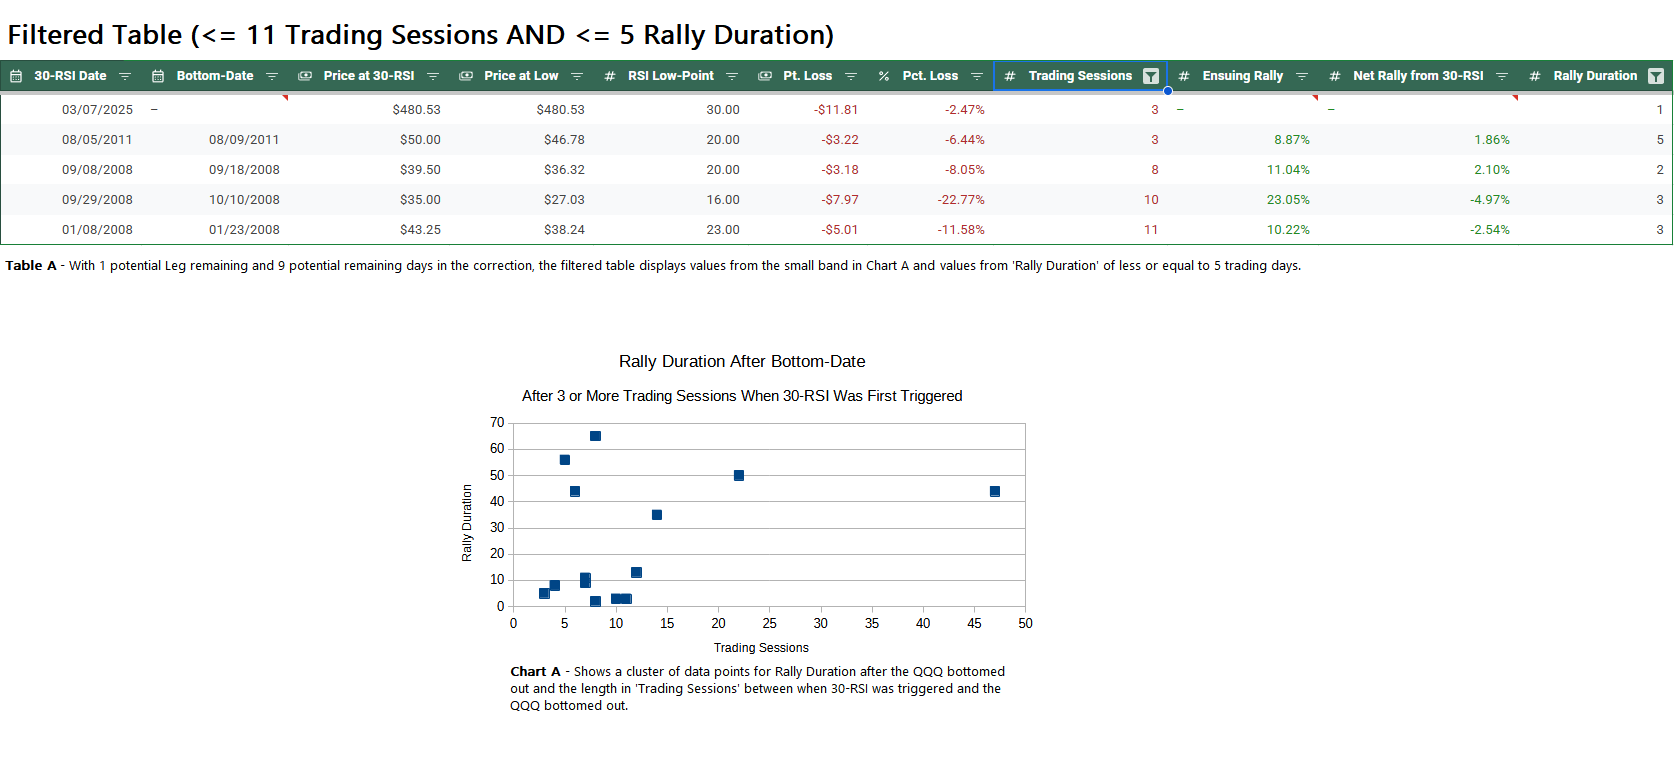
Task: Click the Rally Duration After Bottom-Date chart title
Action: tap(742, 362)
